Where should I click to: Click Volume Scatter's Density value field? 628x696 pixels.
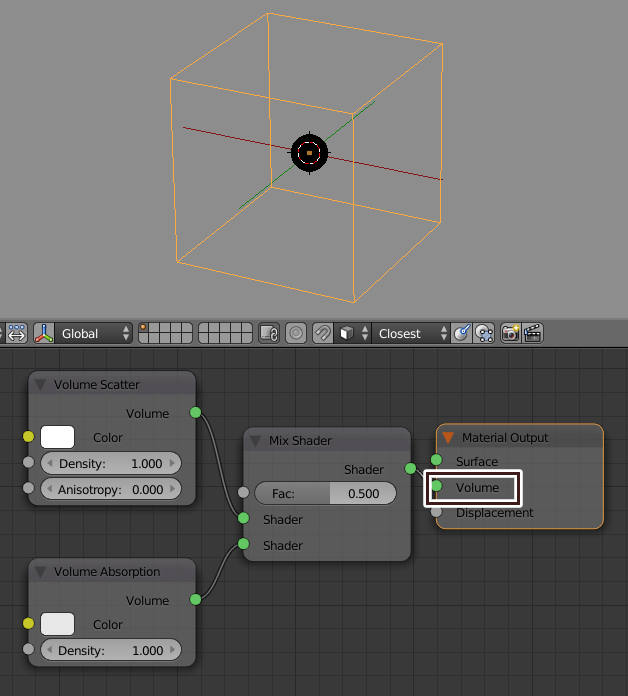(x=111, y=463)
